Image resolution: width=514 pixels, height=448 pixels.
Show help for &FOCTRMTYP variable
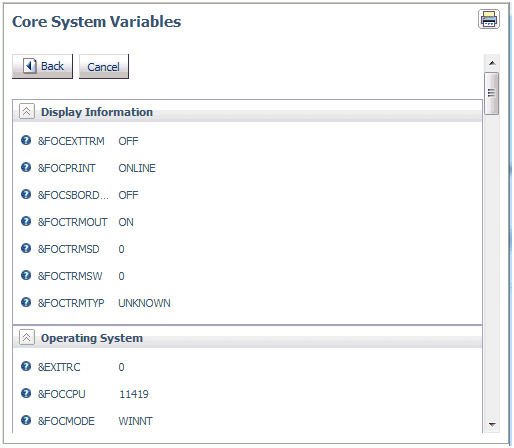[x=26, y=302]
